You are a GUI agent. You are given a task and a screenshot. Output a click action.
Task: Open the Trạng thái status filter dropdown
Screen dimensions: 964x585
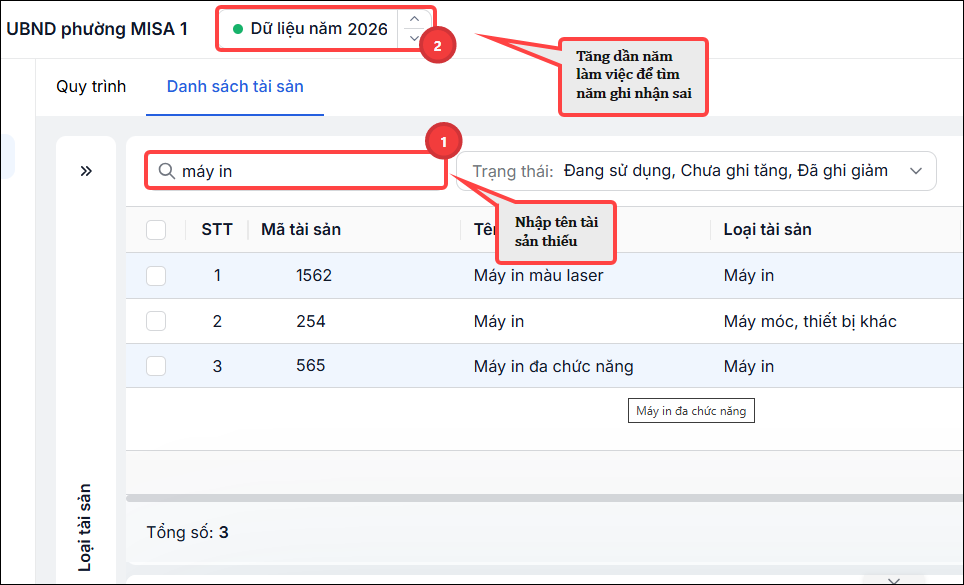tap(696, 171)
